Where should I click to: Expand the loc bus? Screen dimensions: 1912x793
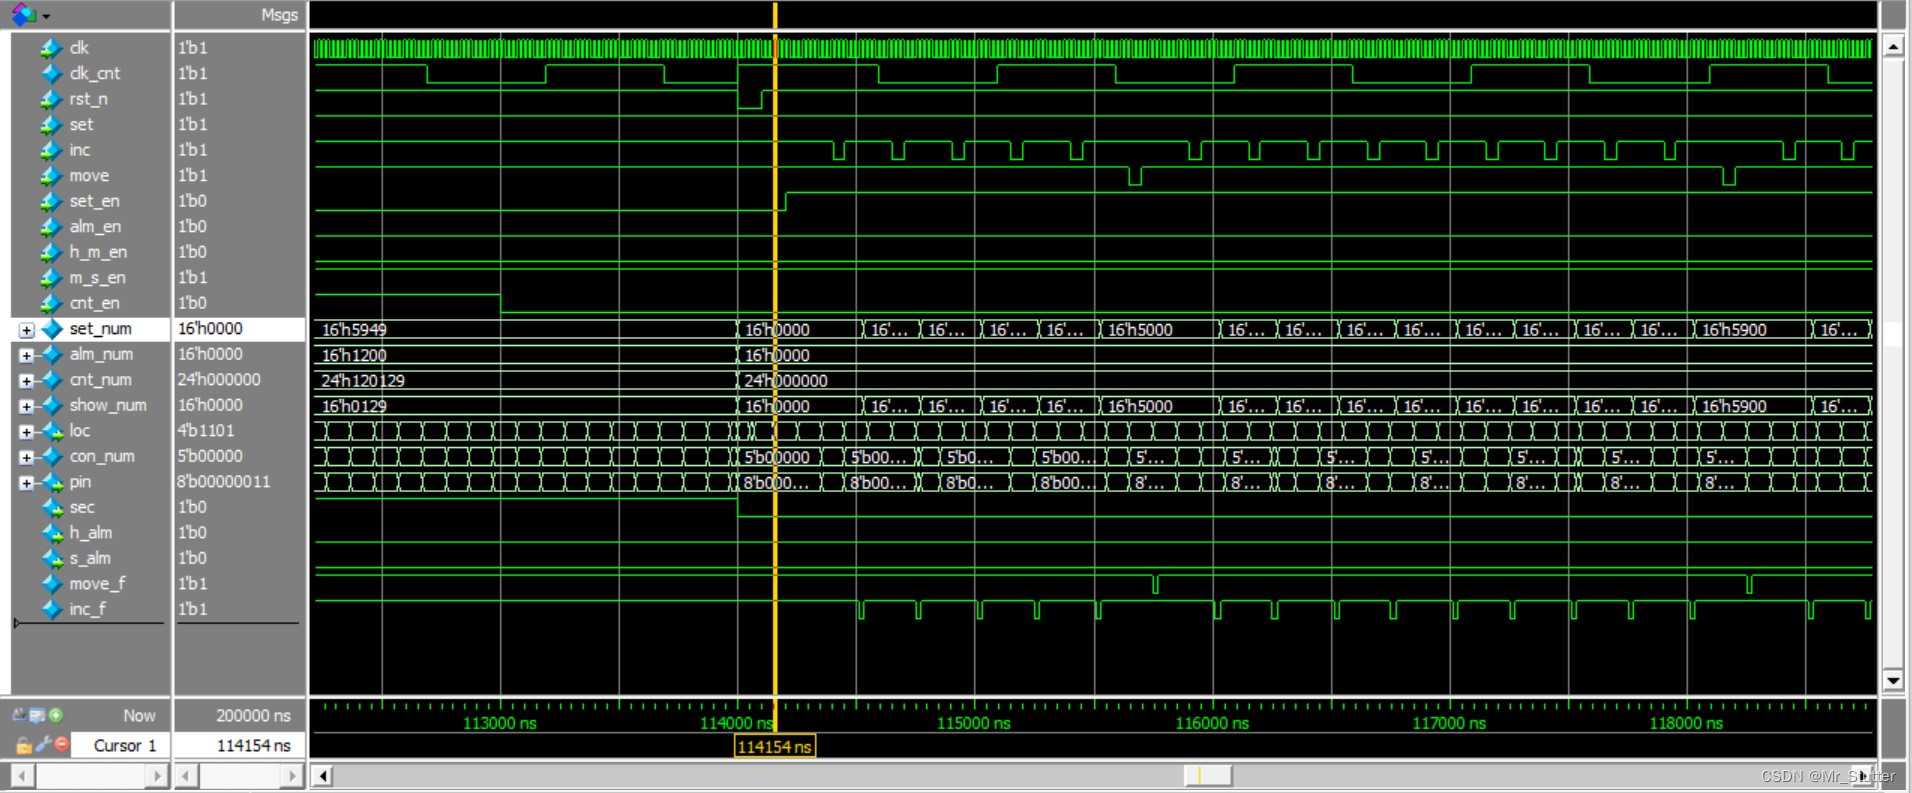26,432
